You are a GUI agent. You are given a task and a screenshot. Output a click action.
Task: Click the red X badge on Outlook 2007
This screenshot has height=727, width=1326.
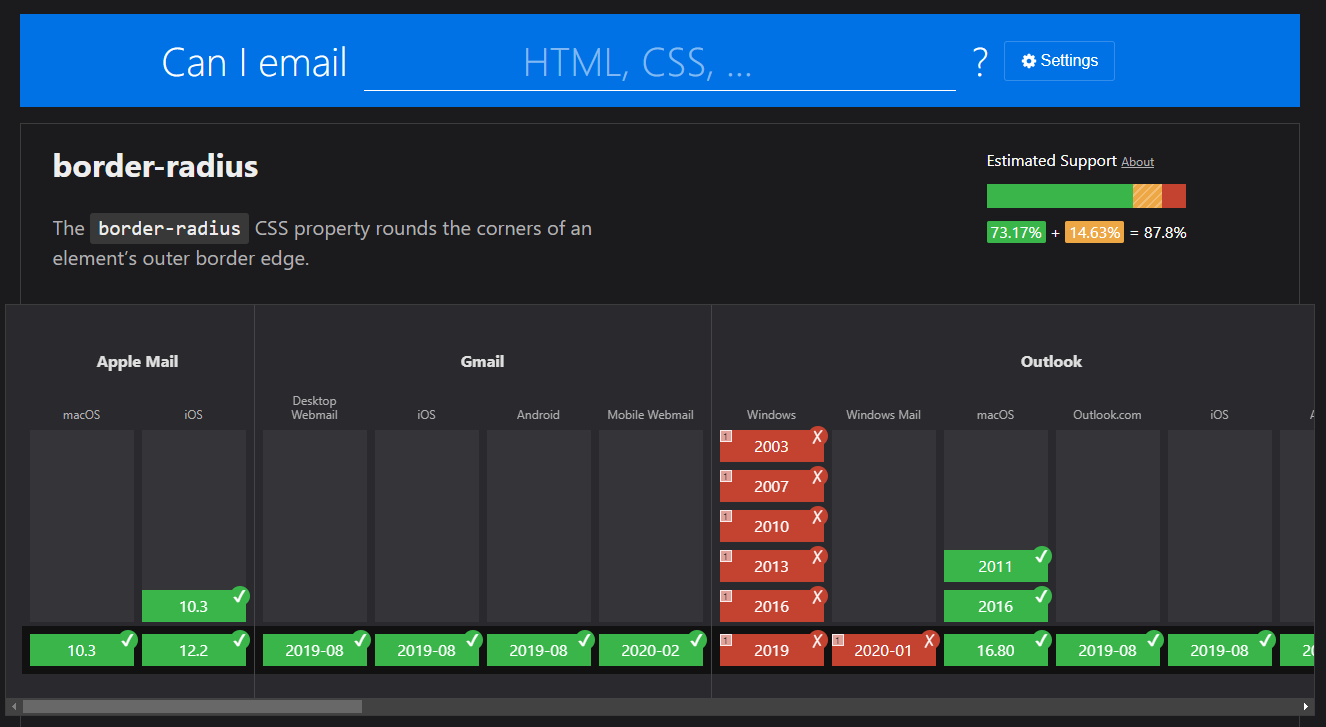(x=817, y=476)
